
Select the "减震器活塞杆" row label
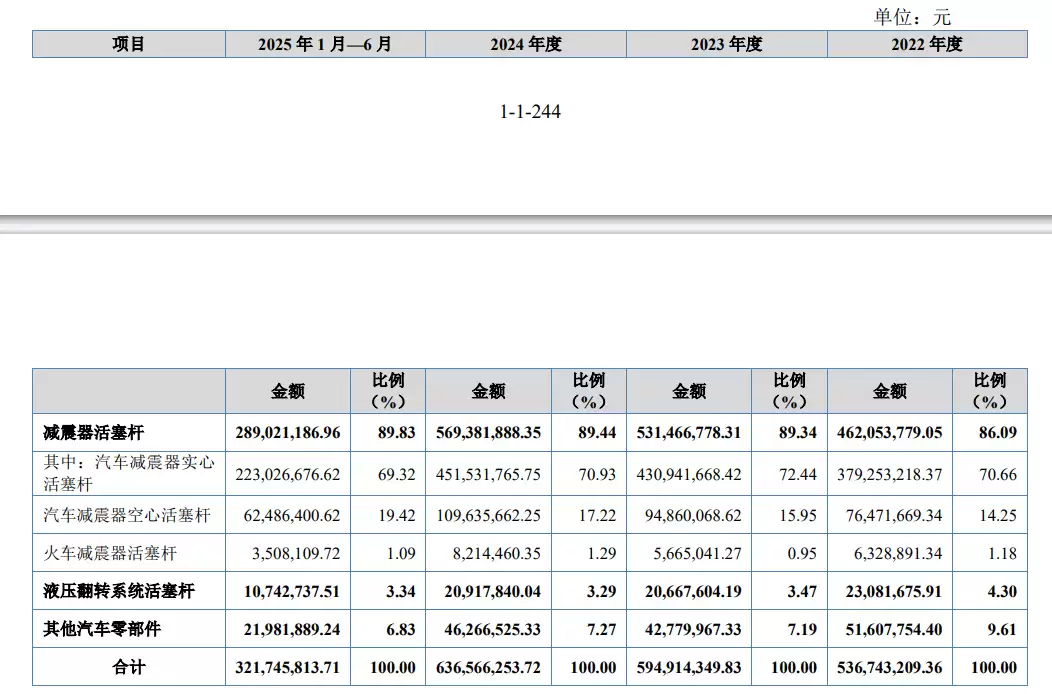tap(93, 433)
